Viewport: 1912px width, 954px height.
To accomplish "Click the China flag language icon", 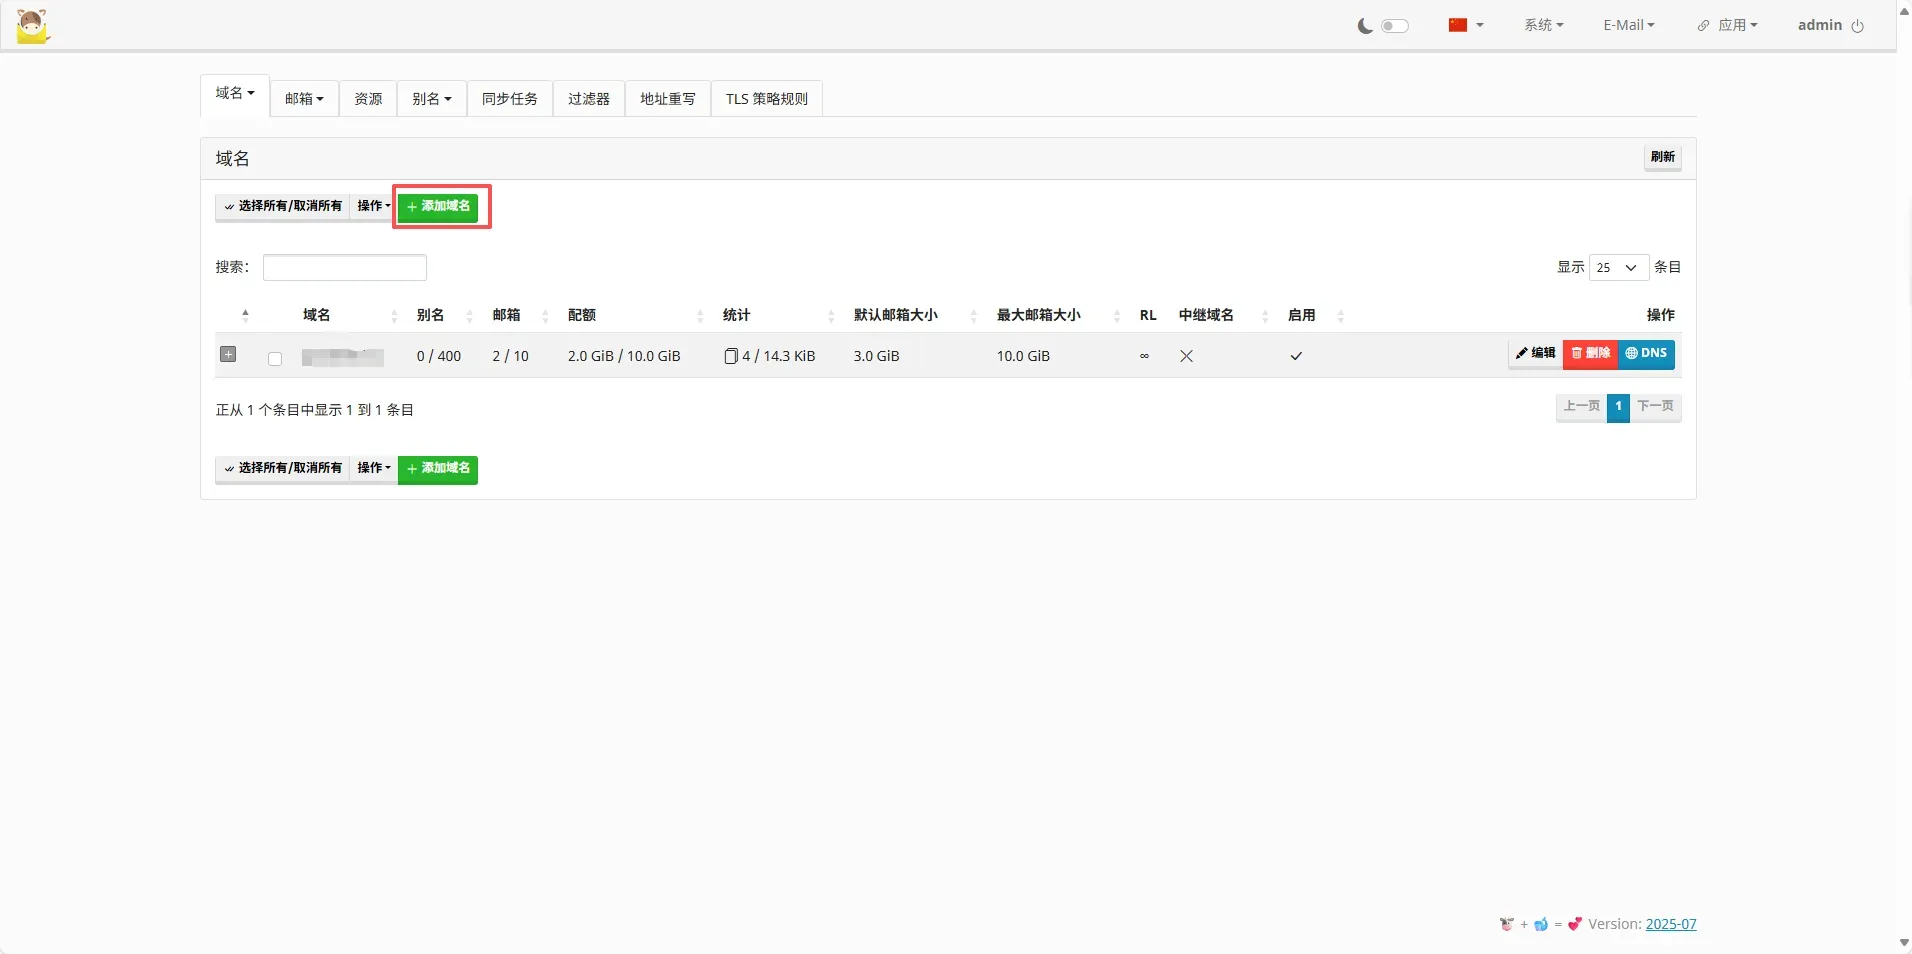I will tap(1458, 25).
